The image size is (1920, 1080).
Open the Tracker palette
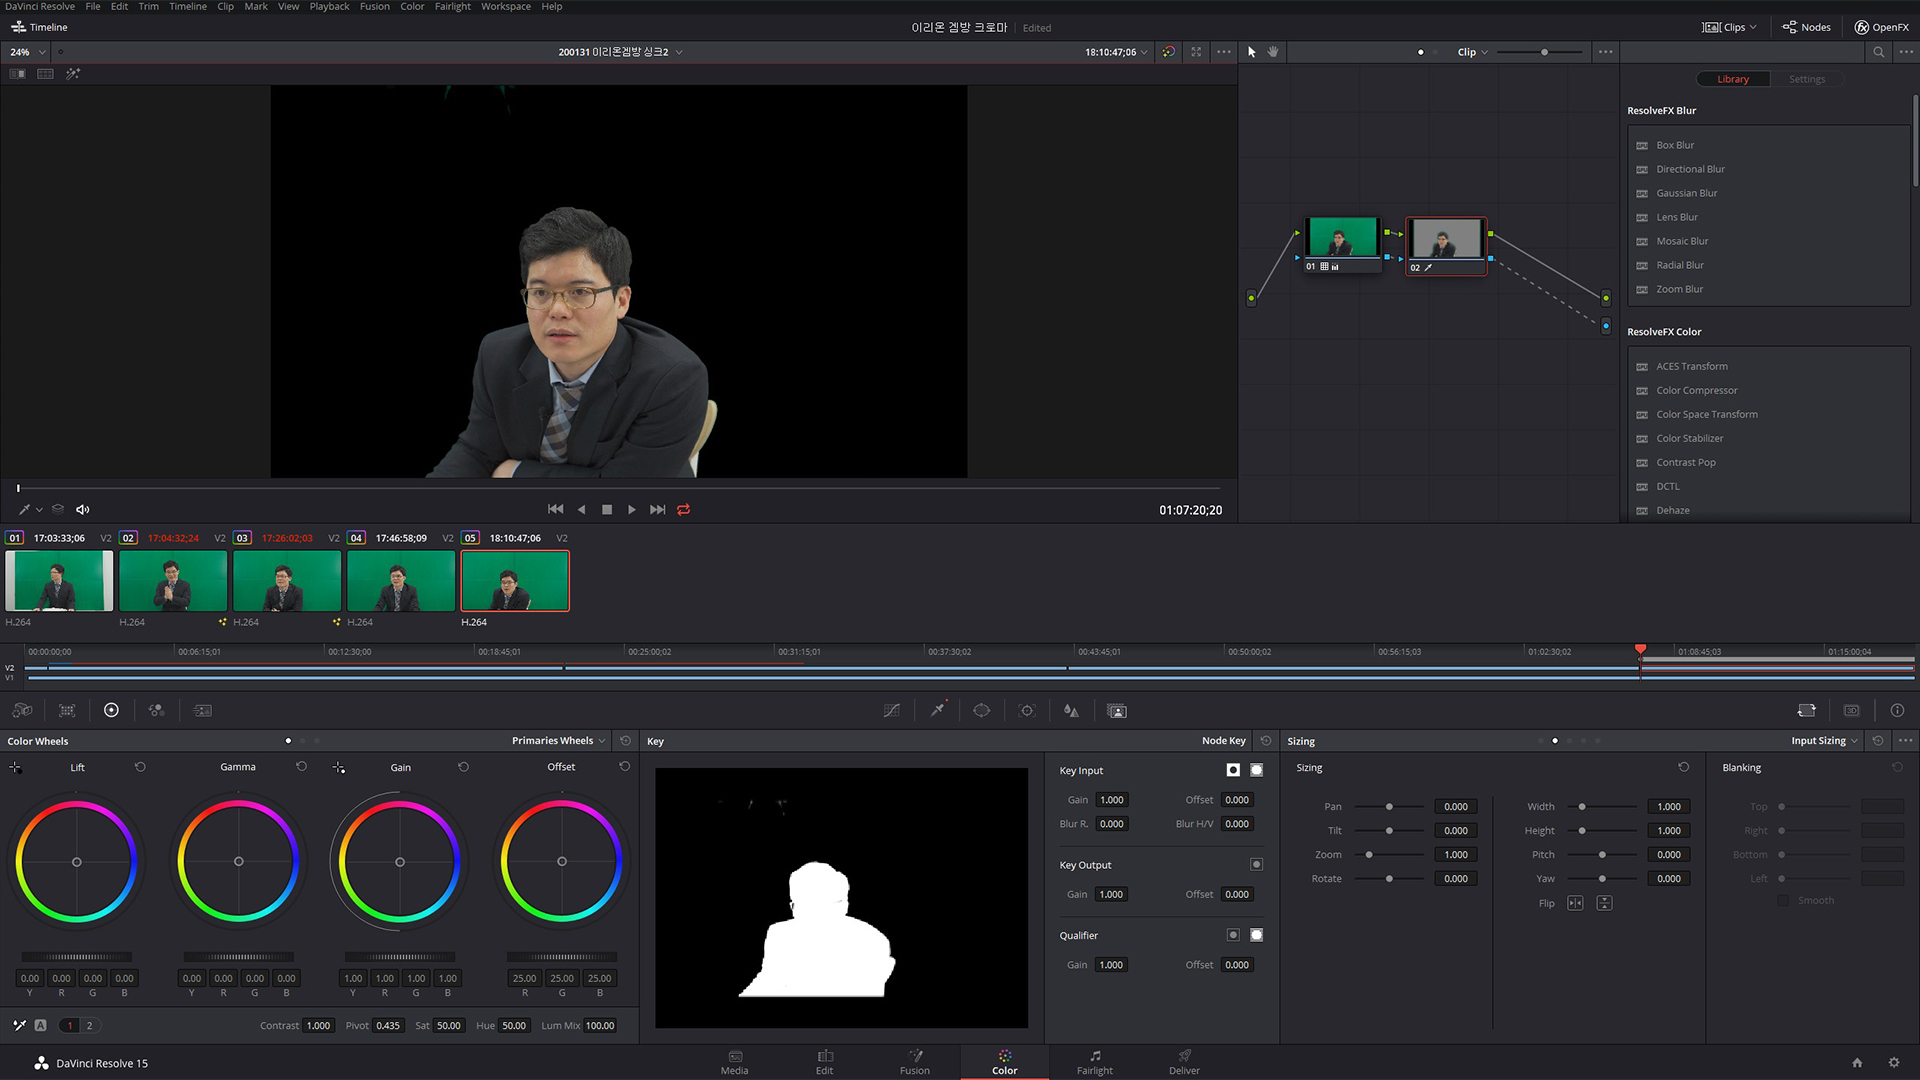pos(1026,710)
